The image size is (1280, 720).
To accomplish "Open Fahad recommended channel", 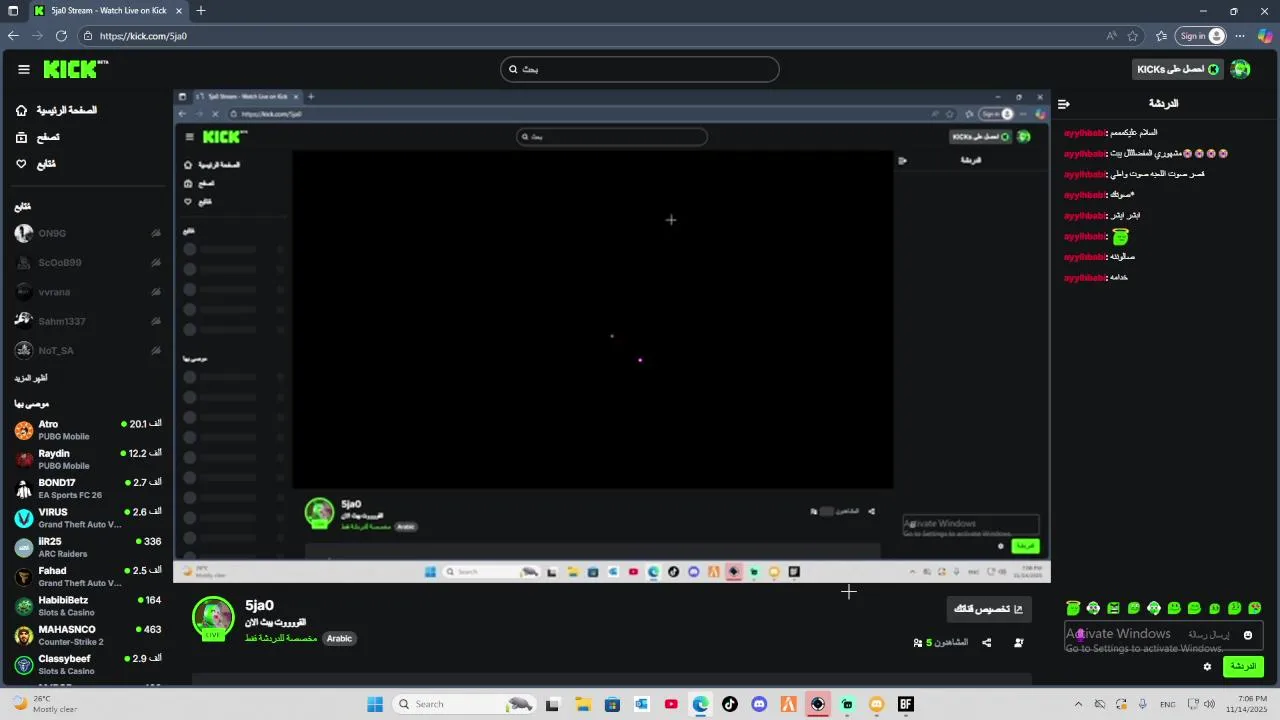I will (x=88, y=576).
